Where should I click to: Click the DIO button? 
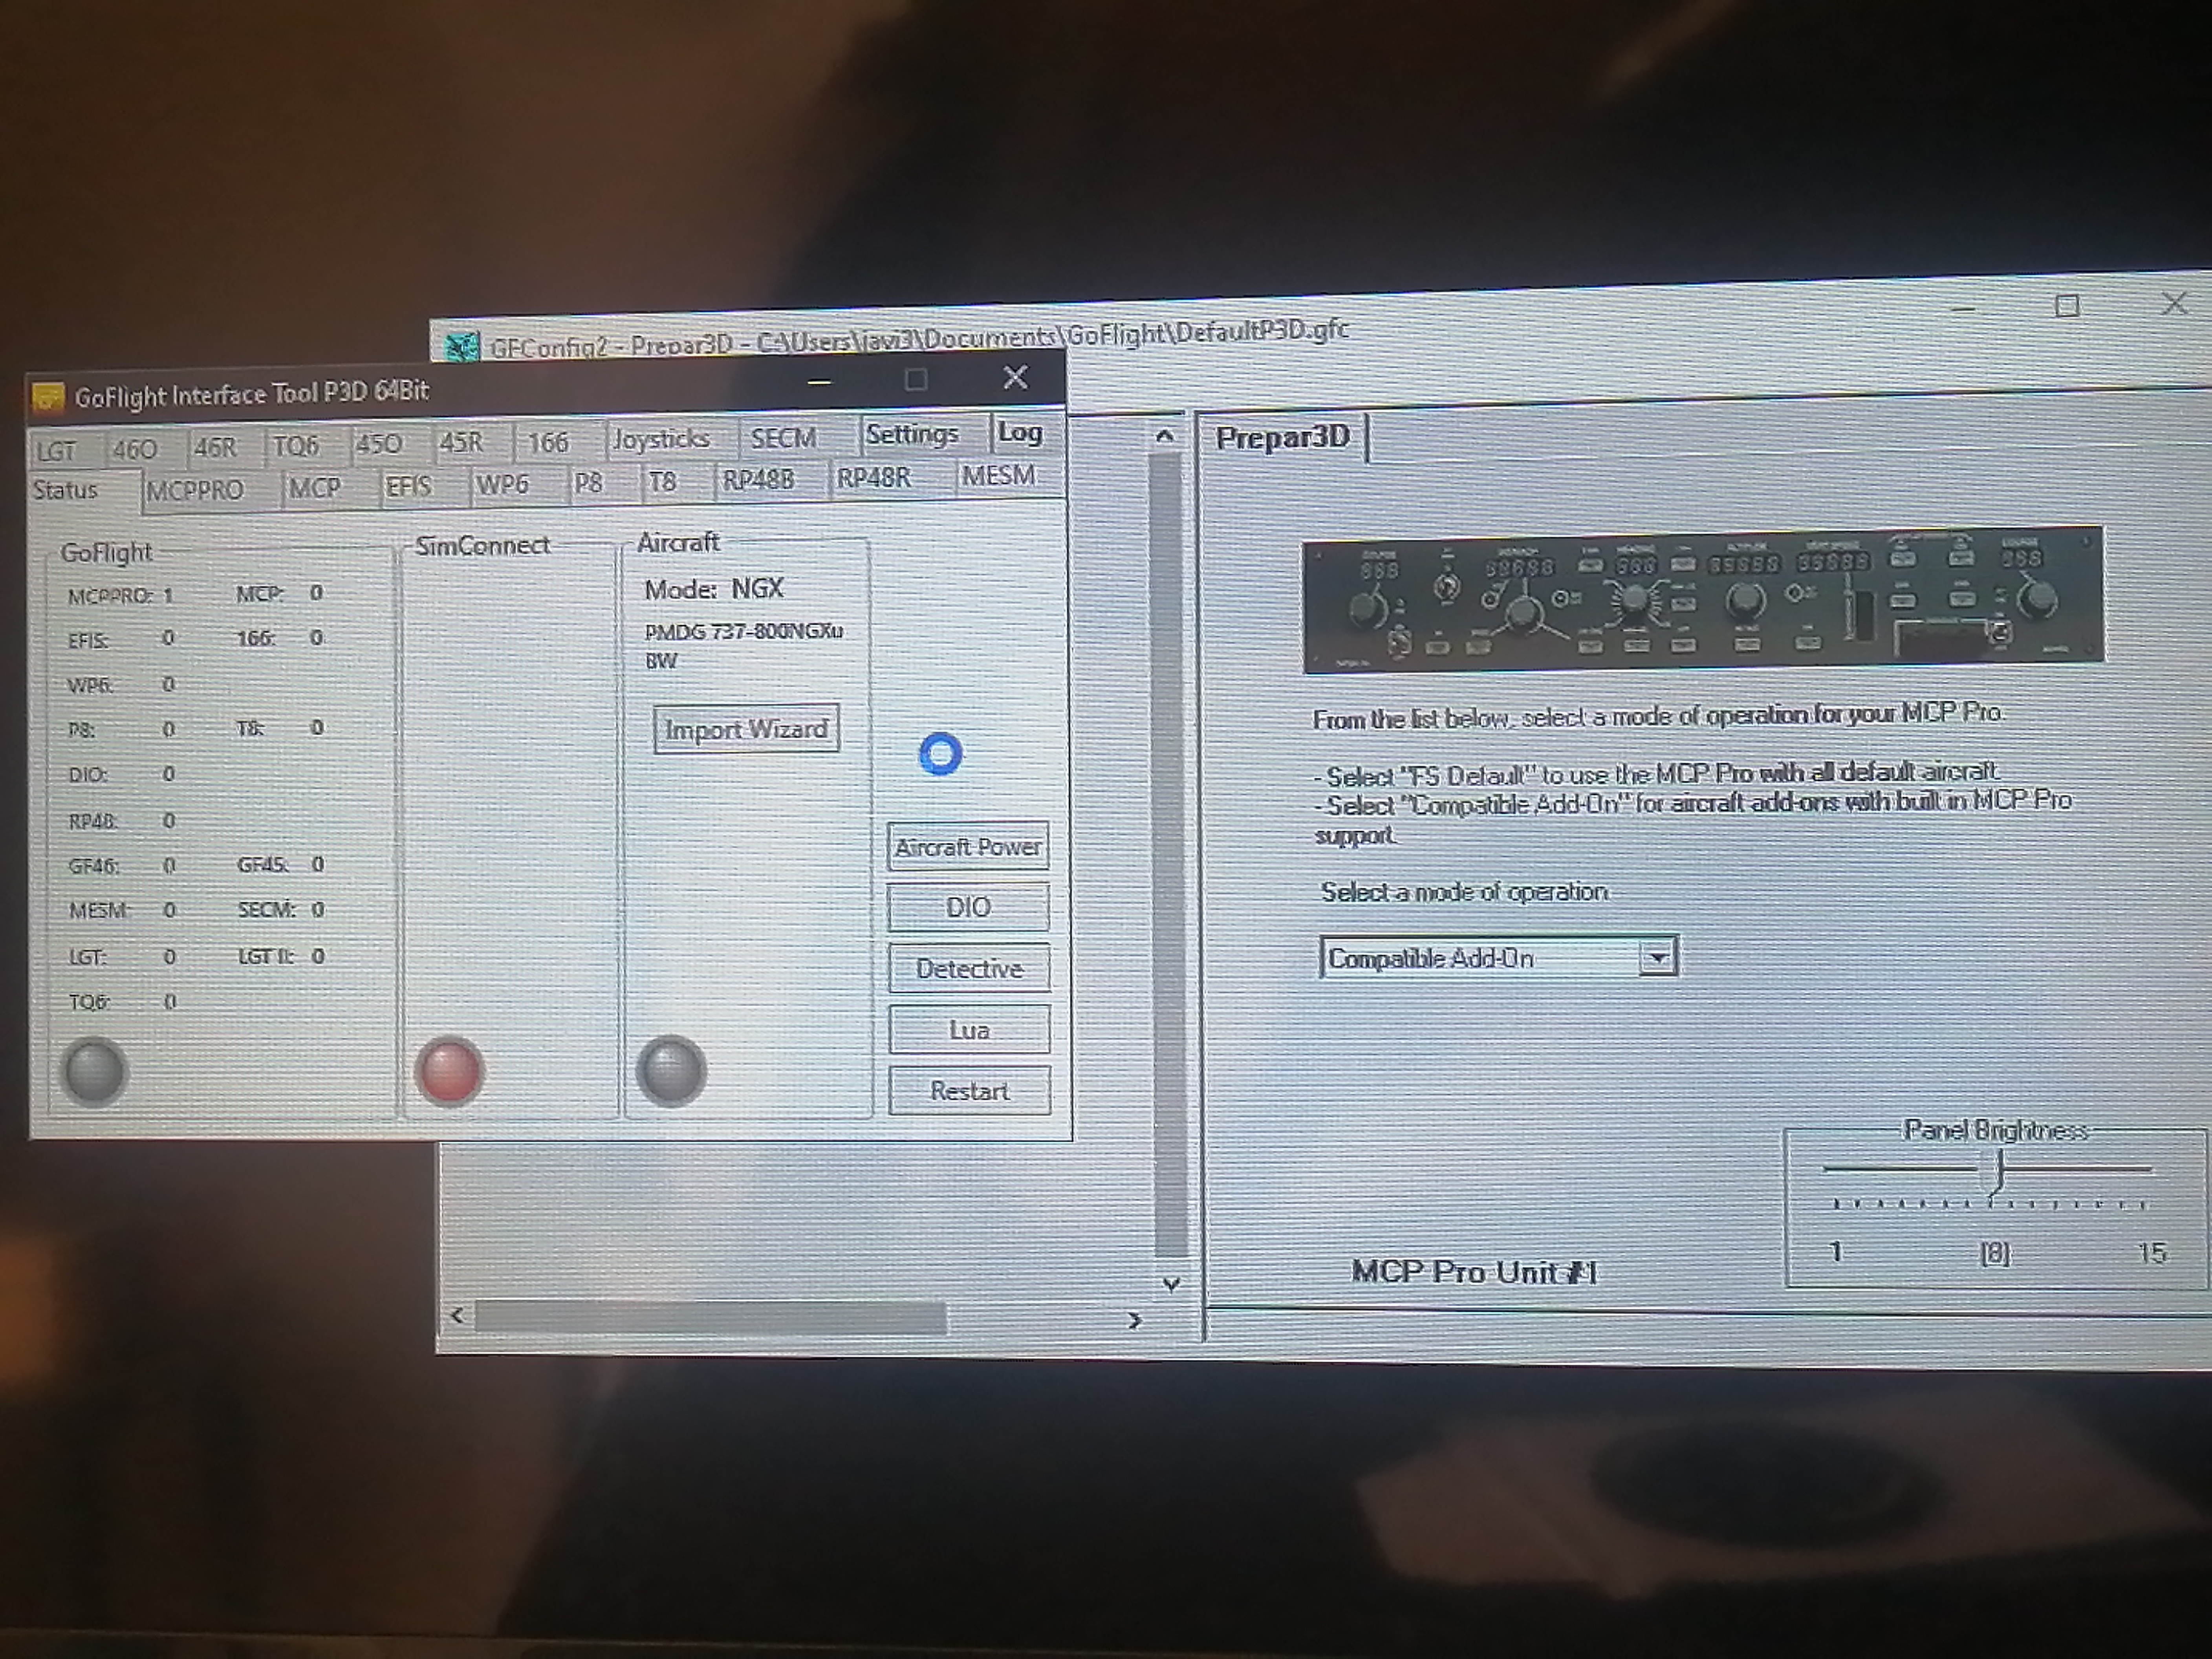[968, 907]
